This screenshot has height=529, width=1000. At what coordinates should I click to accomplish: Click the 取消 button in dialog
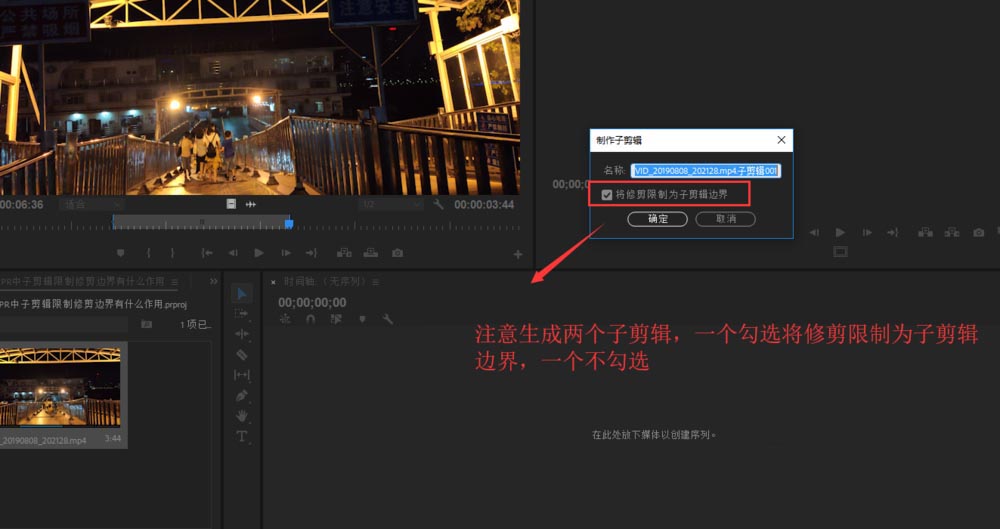point(725,219)
